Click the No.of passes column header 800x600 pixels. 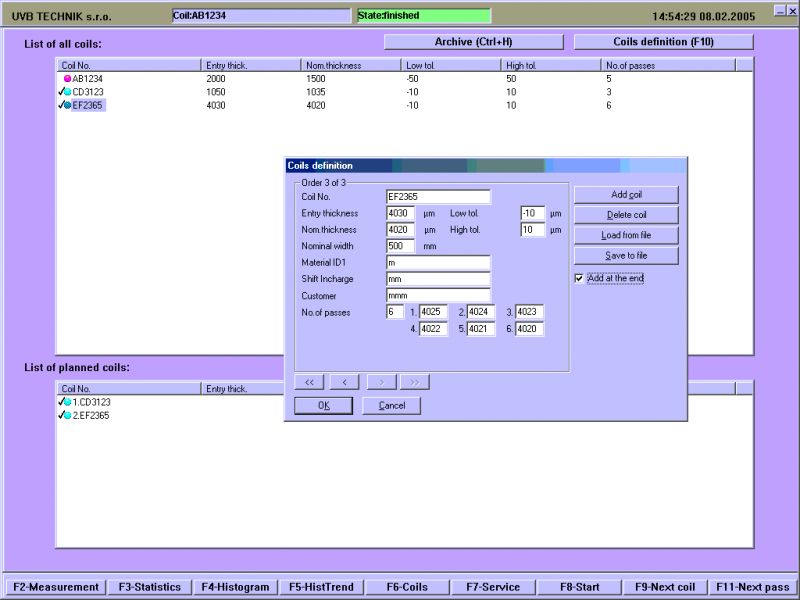click(x=667, y=65)
